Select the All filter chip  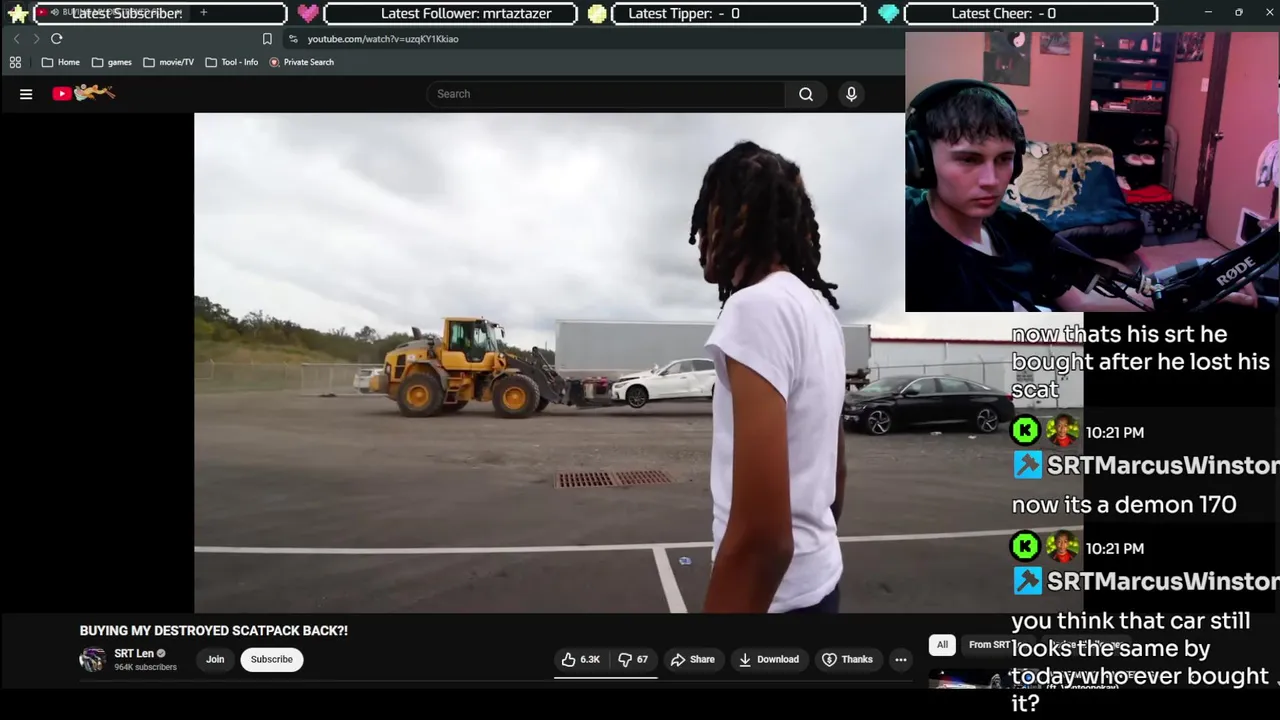pyautogui.click(x=942, y=645)
